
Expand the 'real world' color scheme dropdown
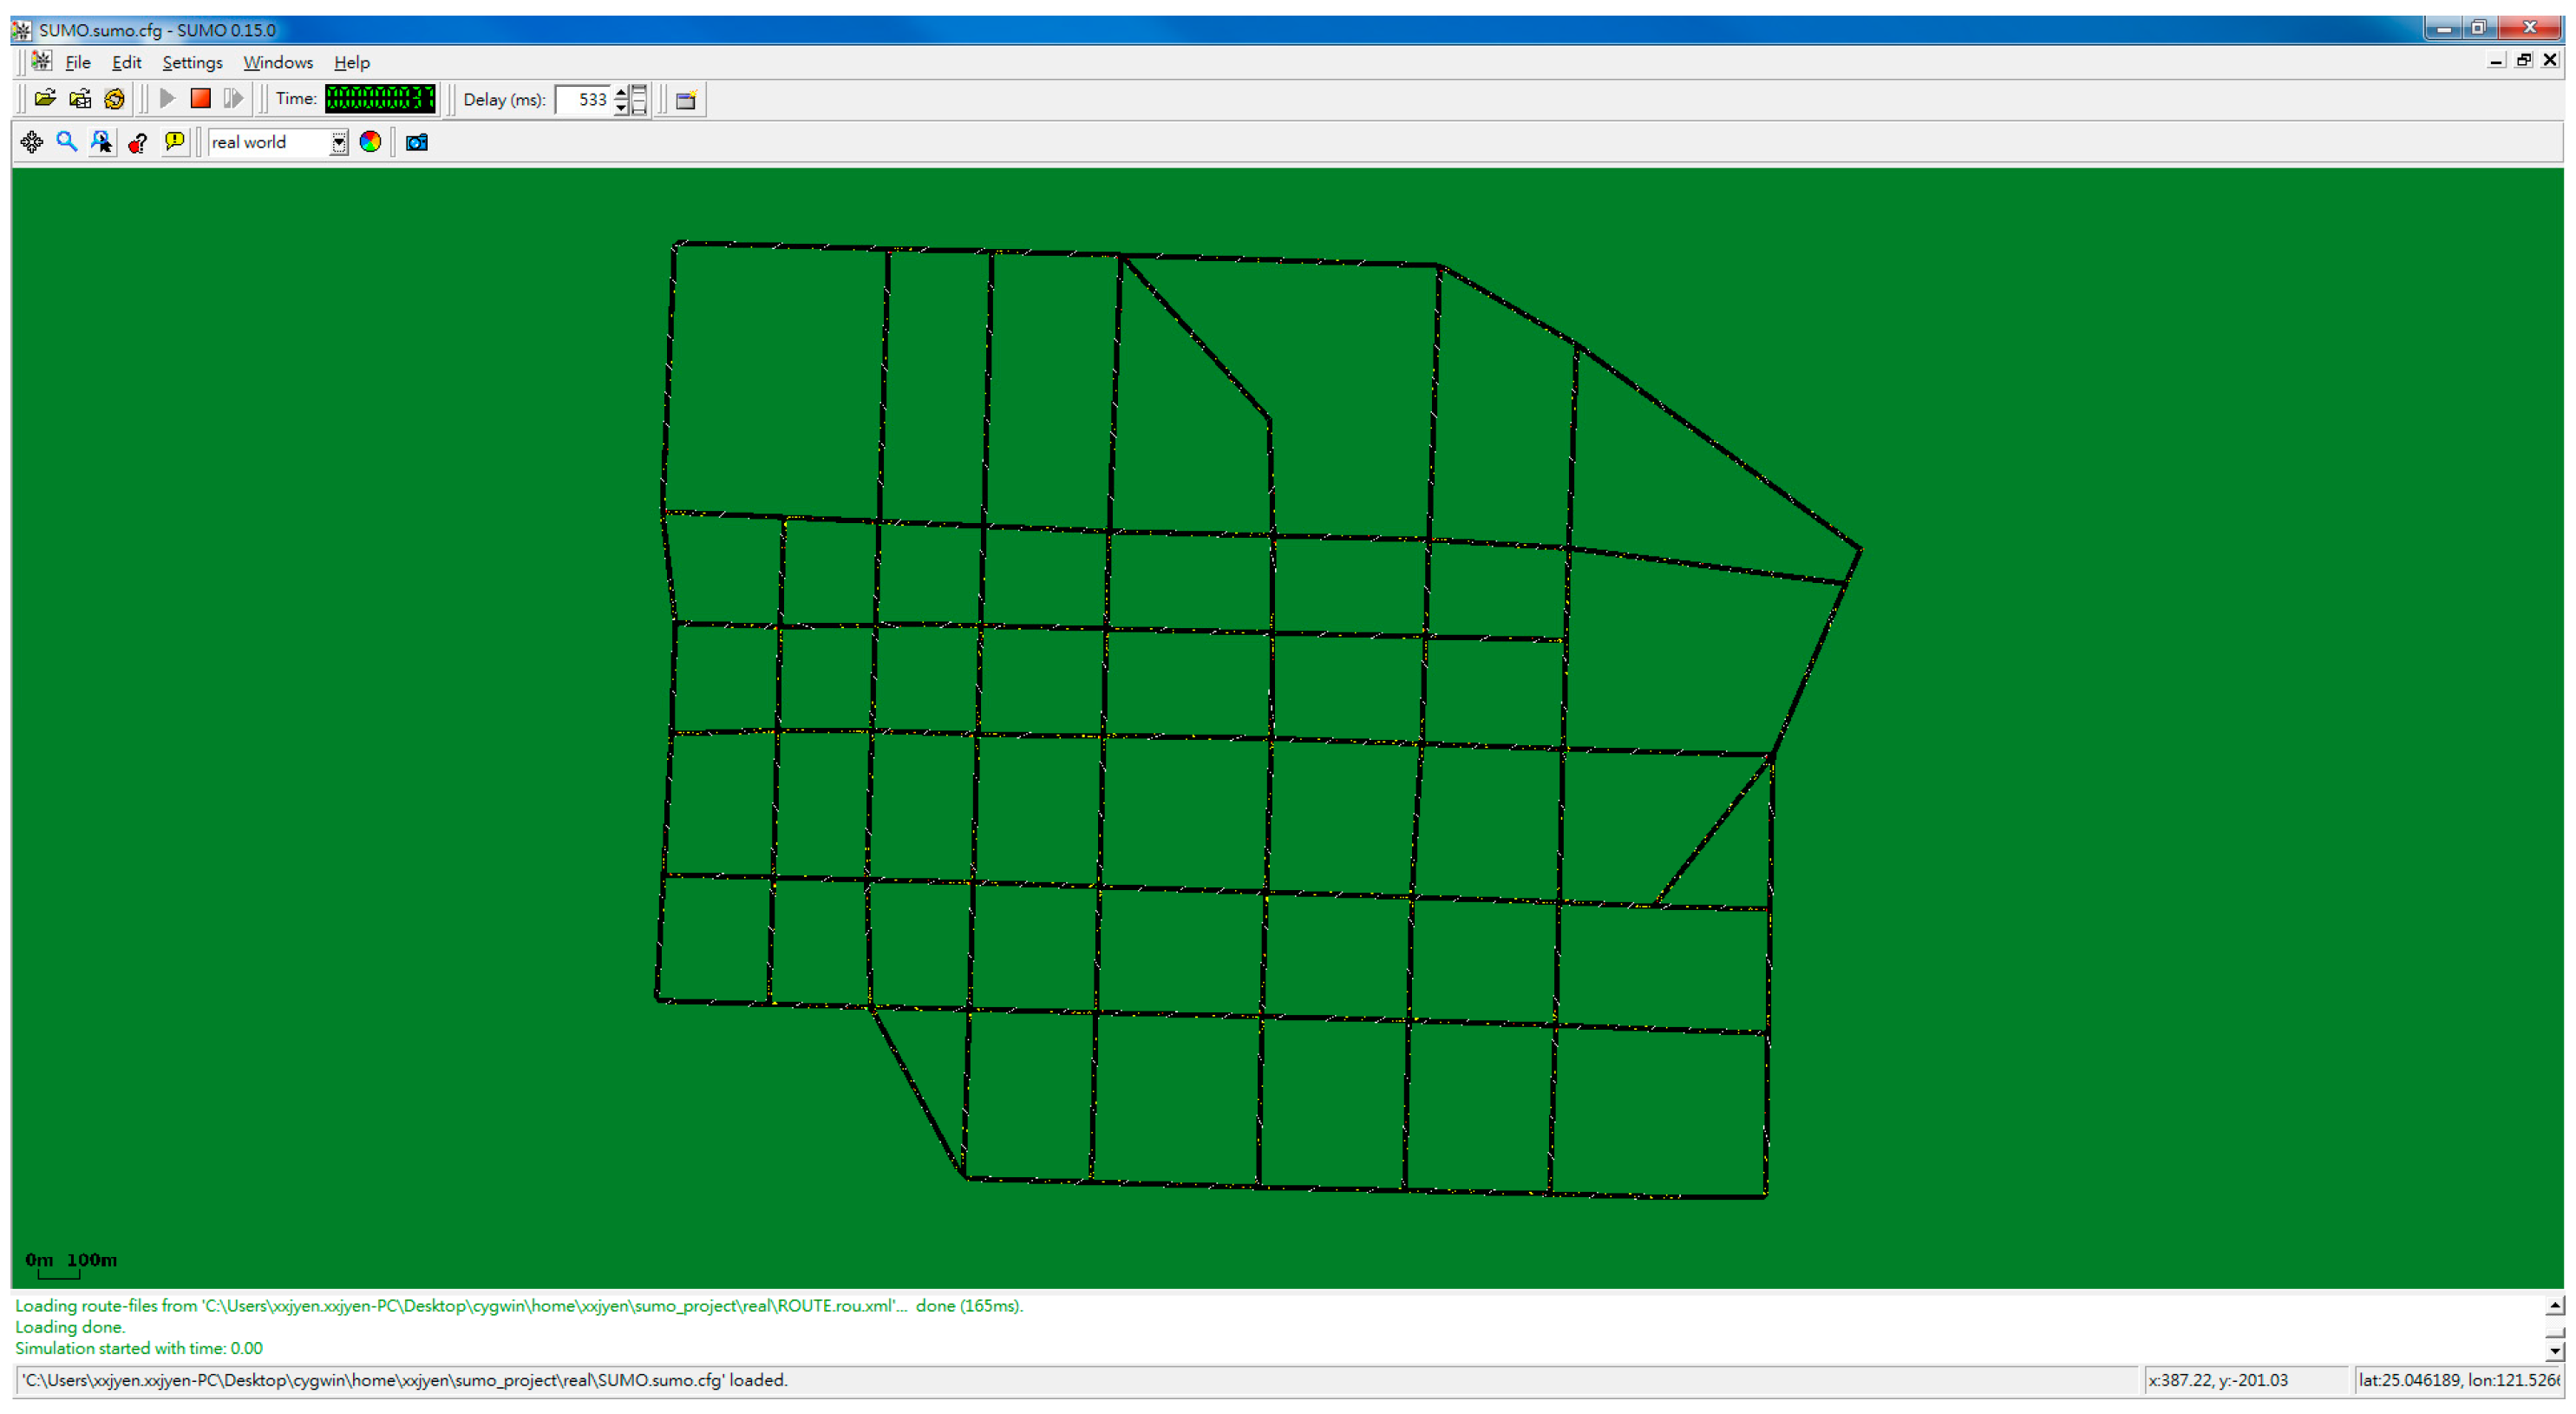339,142
